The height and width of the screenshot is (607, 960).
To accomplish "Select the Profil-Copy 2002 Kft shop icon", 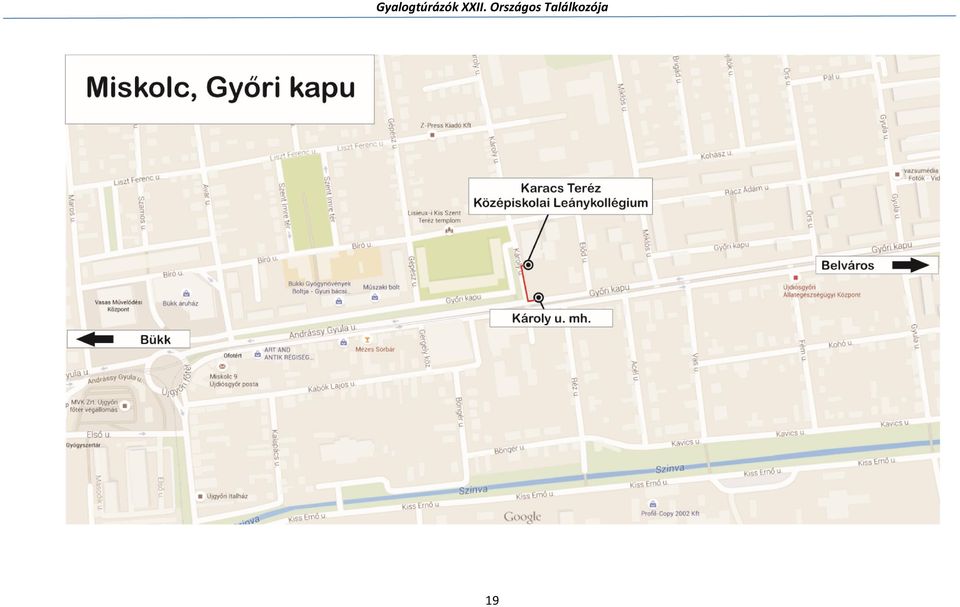I will point(653,505).
